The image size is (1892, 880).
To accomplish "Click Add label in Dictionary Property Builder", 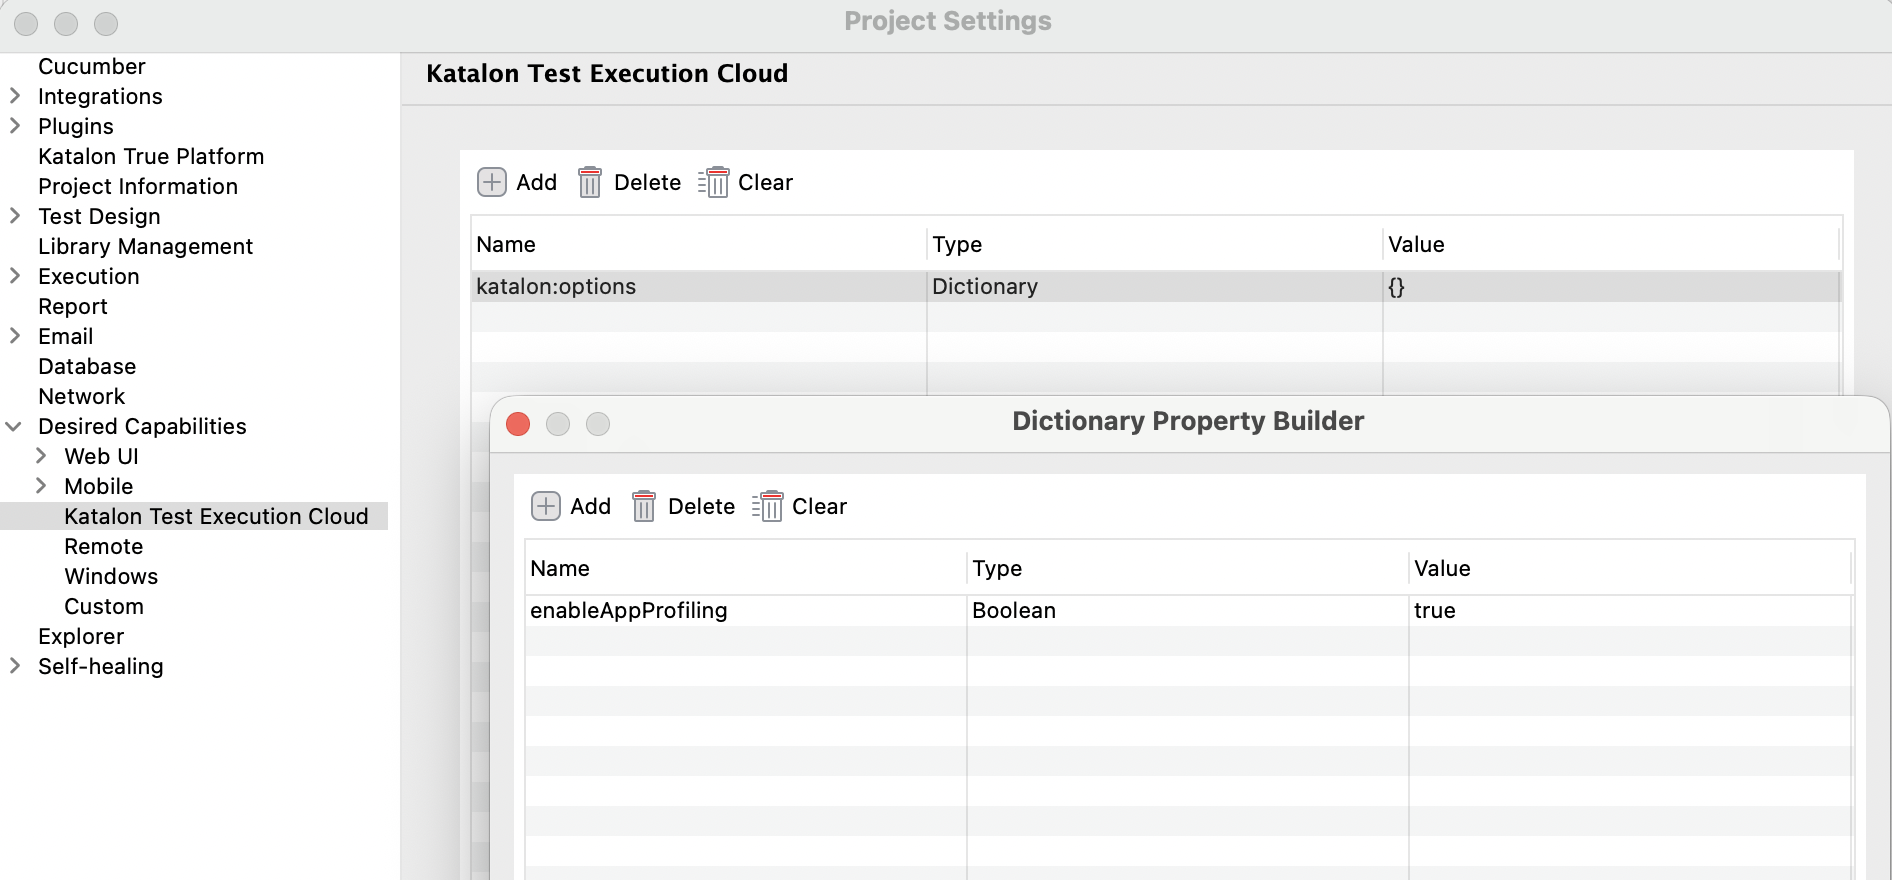I will pos(591,506).
